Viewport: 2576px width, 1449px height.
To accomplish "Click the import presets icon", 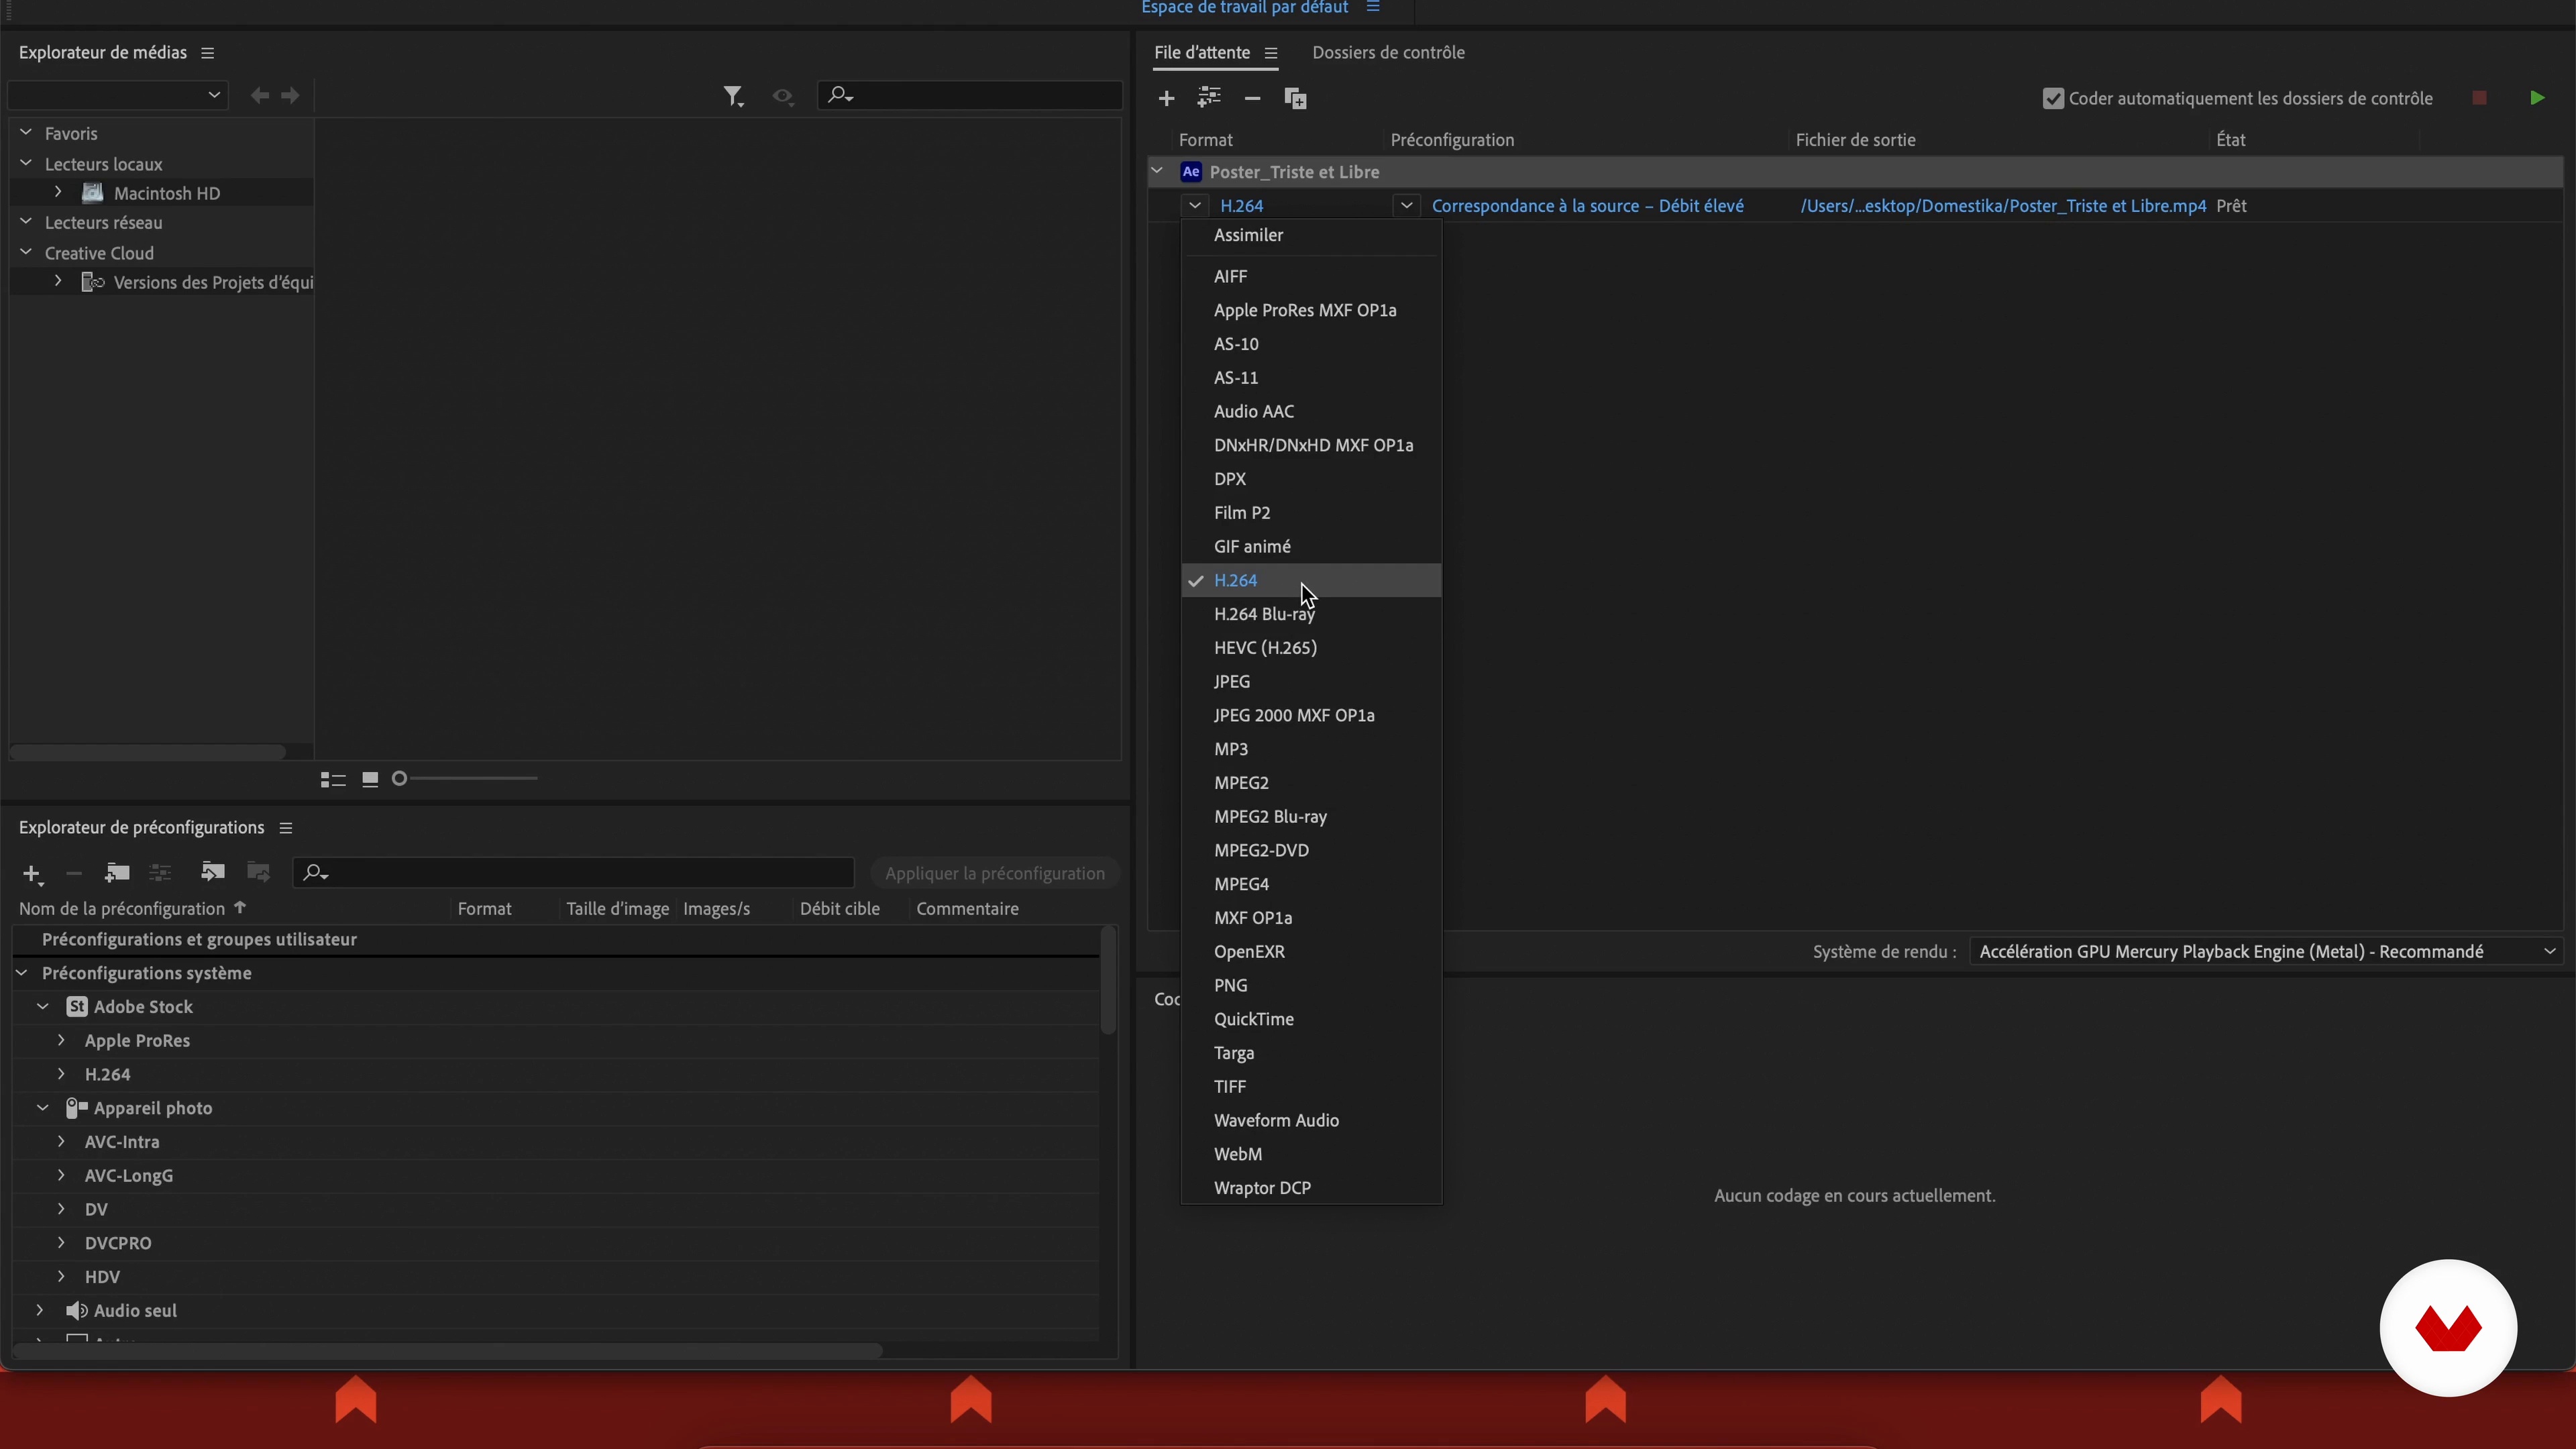I will (212, 872).
